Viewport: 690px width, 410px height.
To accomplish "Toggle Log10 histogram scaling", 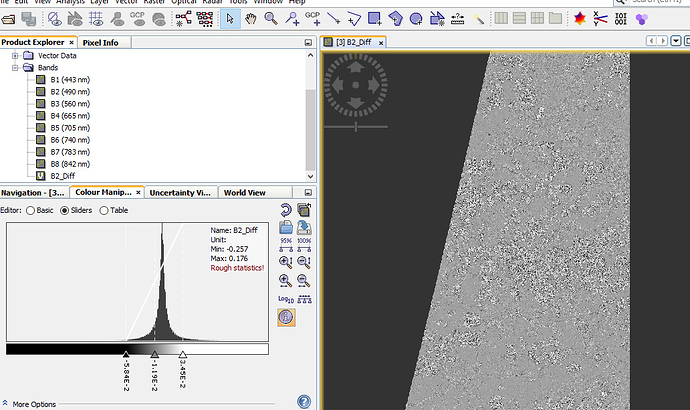I will pyautogui.click(x=286, y=299).
